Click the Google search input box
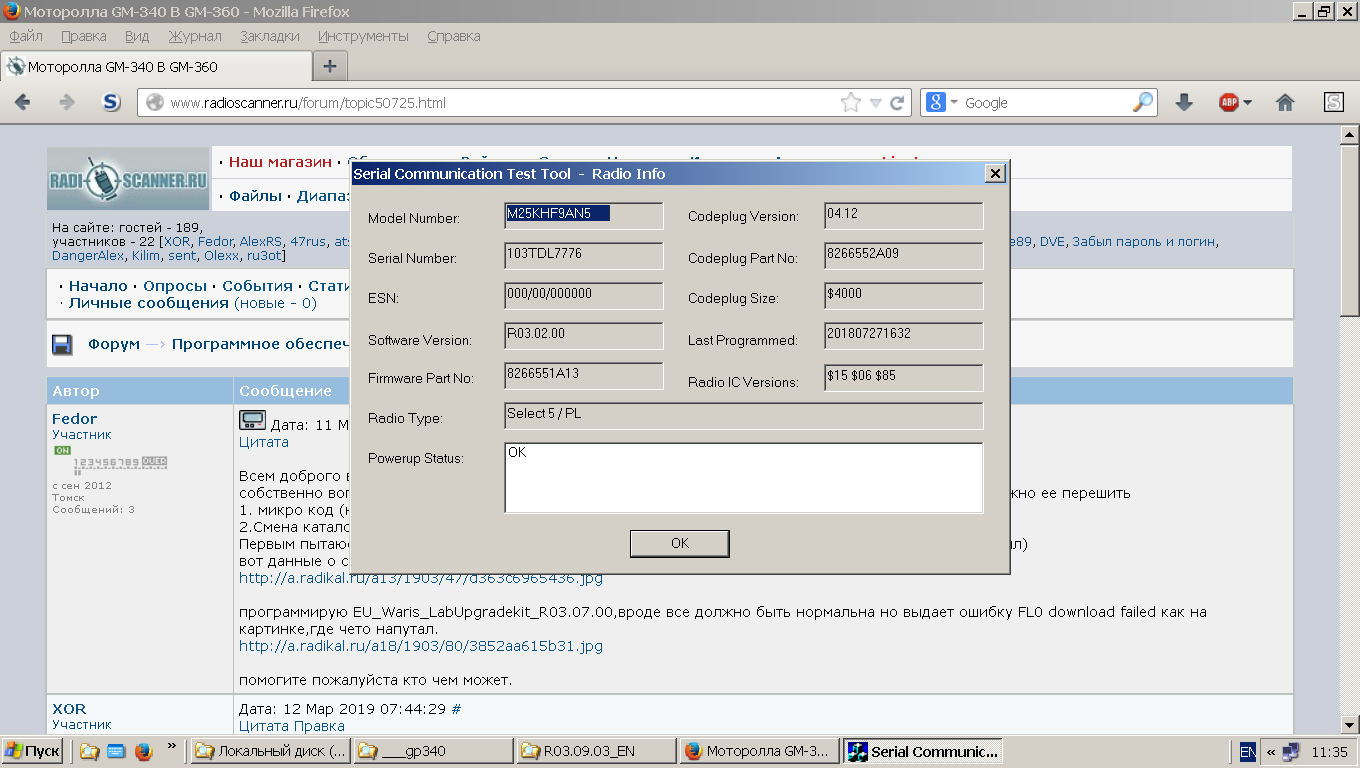The image size is (1360, 768). click(1045, 103)
